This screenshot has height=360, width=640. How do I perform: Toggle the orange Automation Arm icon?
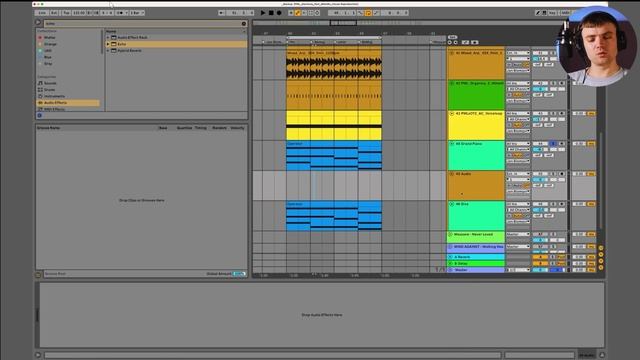[298, 13]
